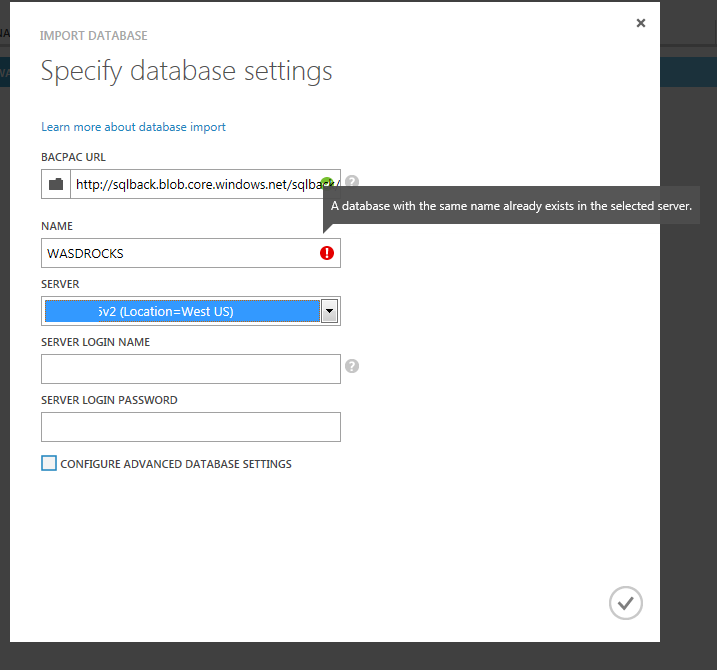Screen dimensions: 717x670
Task: Click the Specify database settings heading
Action: pos(186,71)
